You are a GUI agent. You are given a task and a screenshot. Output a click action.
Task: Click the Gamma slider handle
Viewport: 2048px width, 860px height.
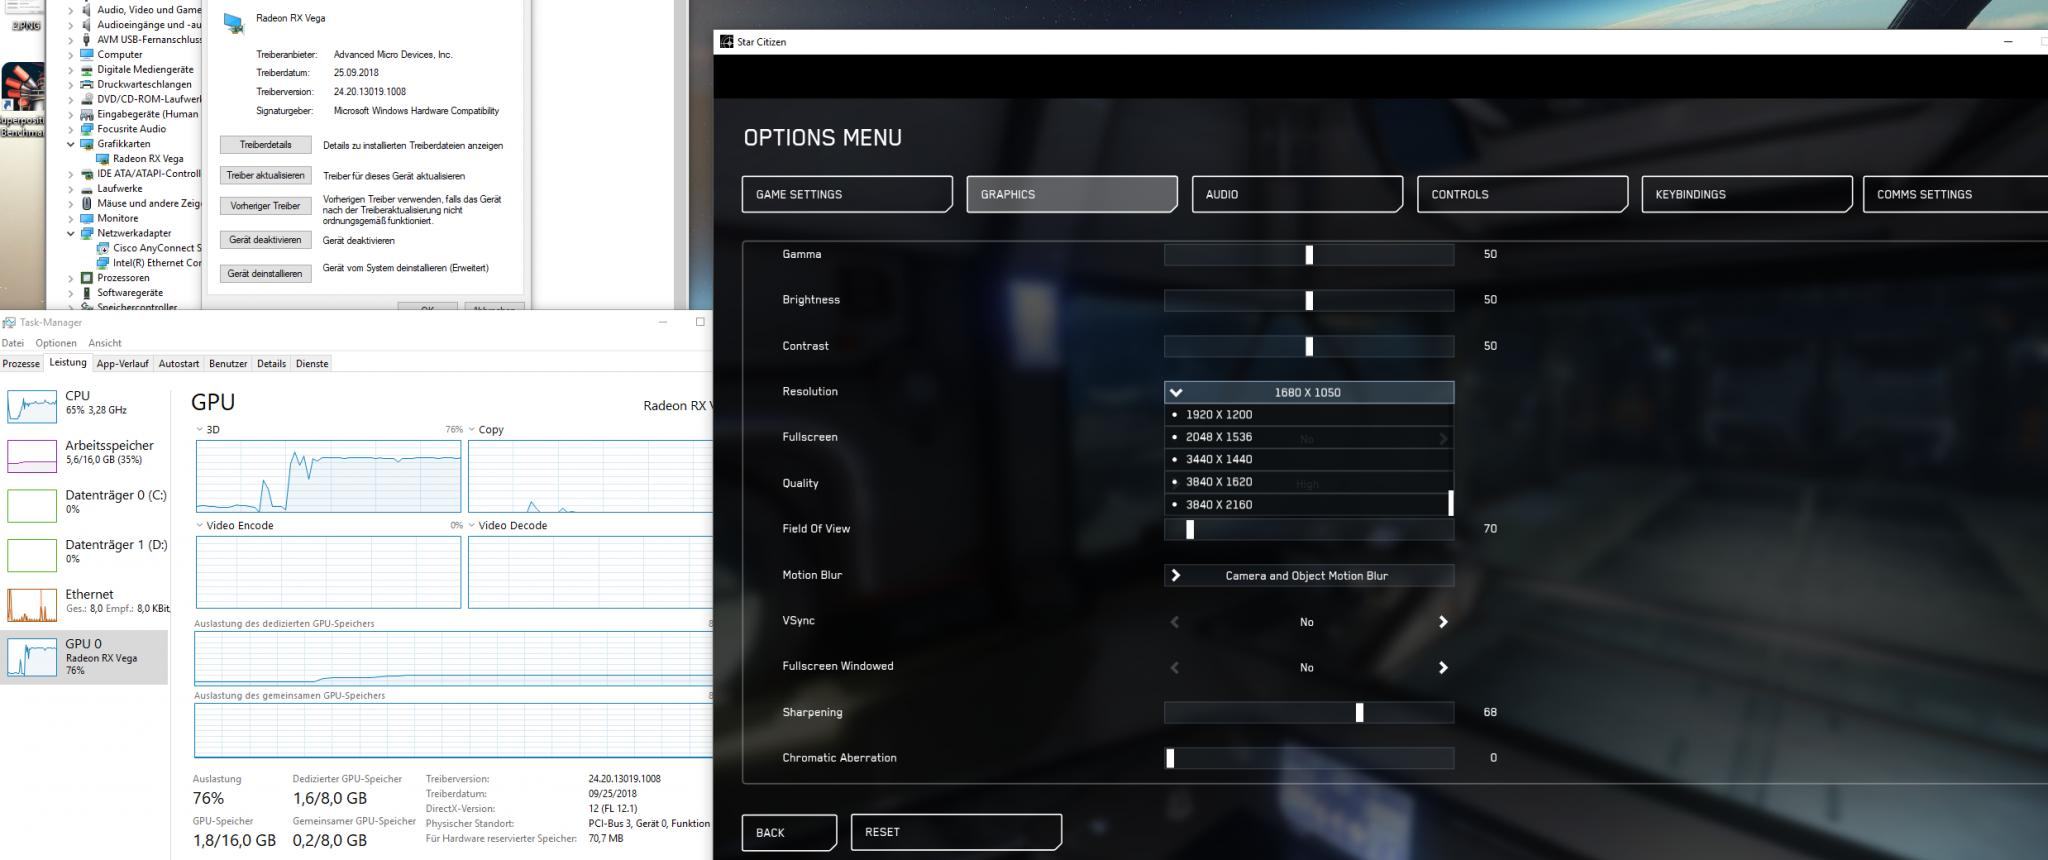point(1309,255)
